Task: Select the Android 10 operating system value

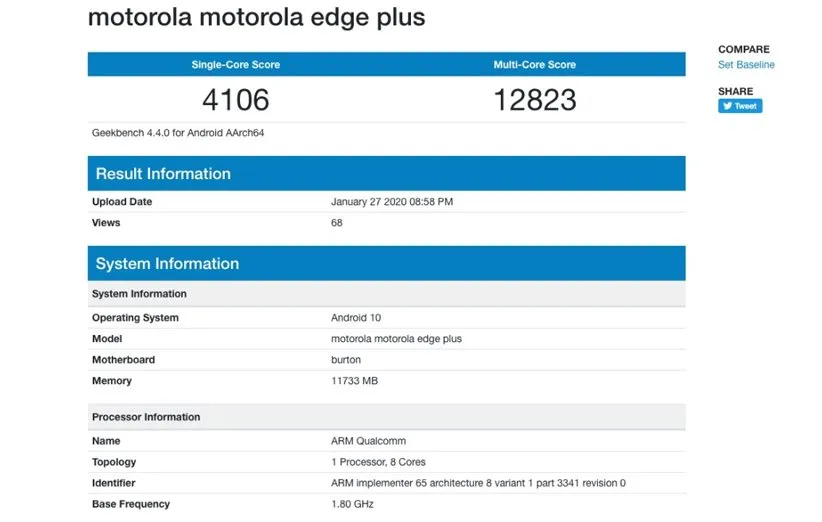Action: [356, 318]
